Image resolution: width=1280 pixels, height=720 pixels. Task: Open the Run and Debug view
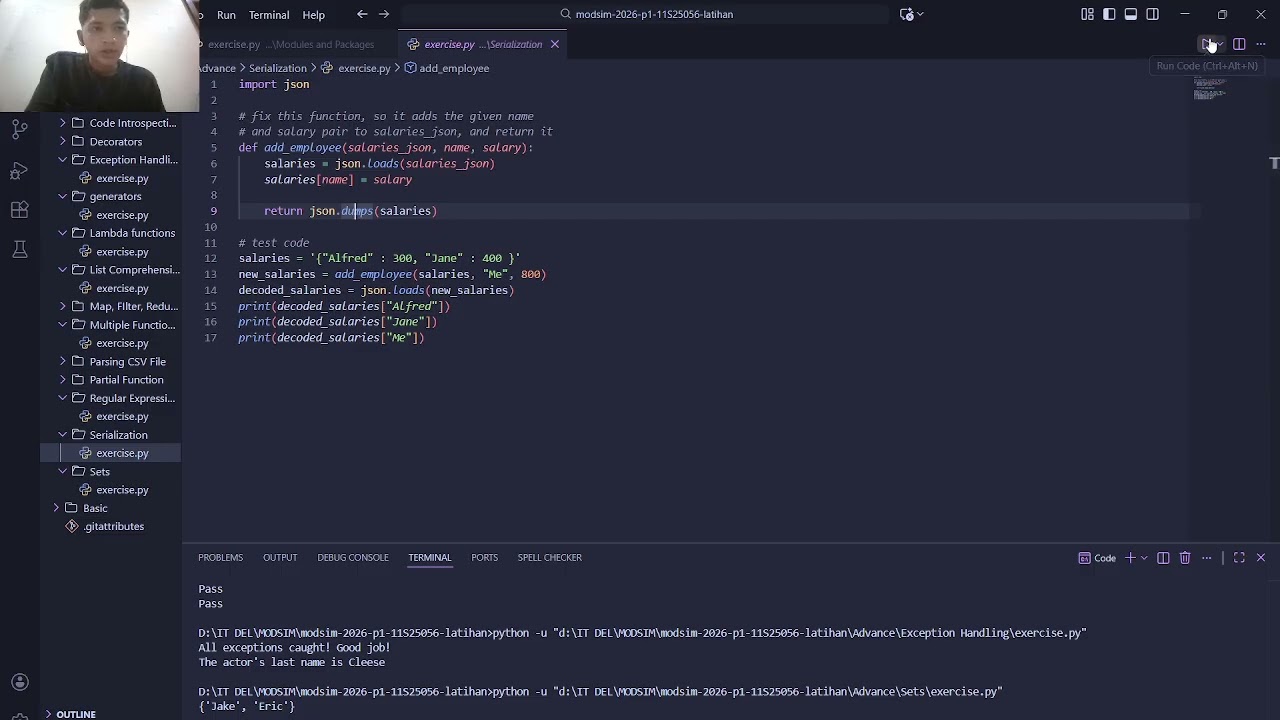click(x=19, y=170)
